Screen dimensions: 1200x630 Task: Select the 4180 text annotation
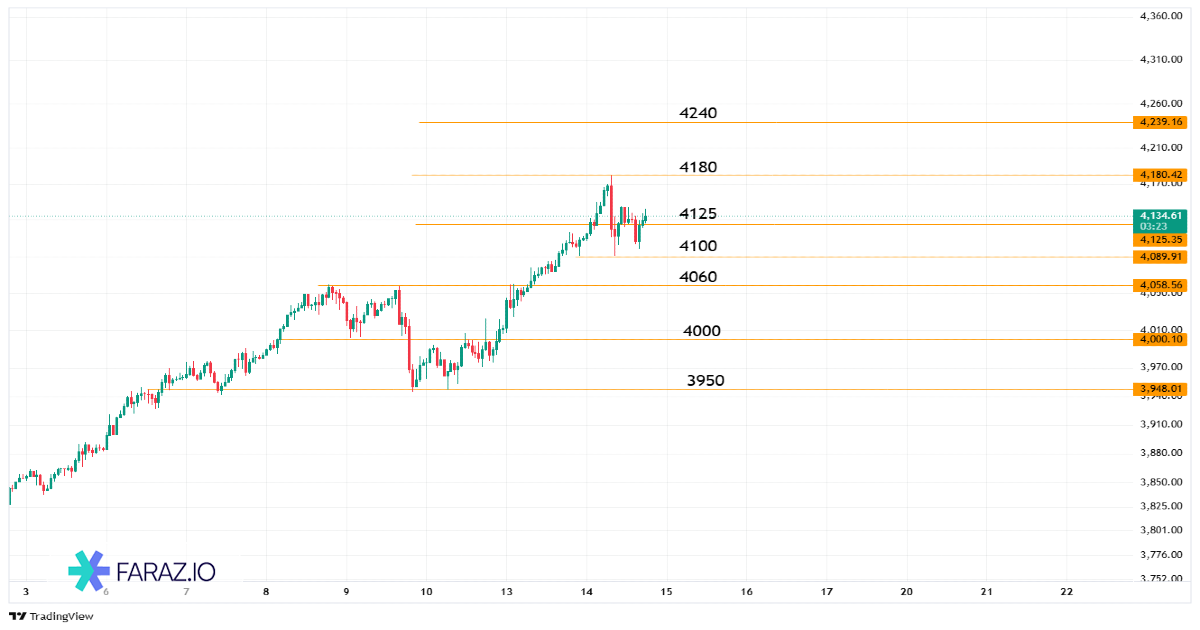tap(698, 167)
